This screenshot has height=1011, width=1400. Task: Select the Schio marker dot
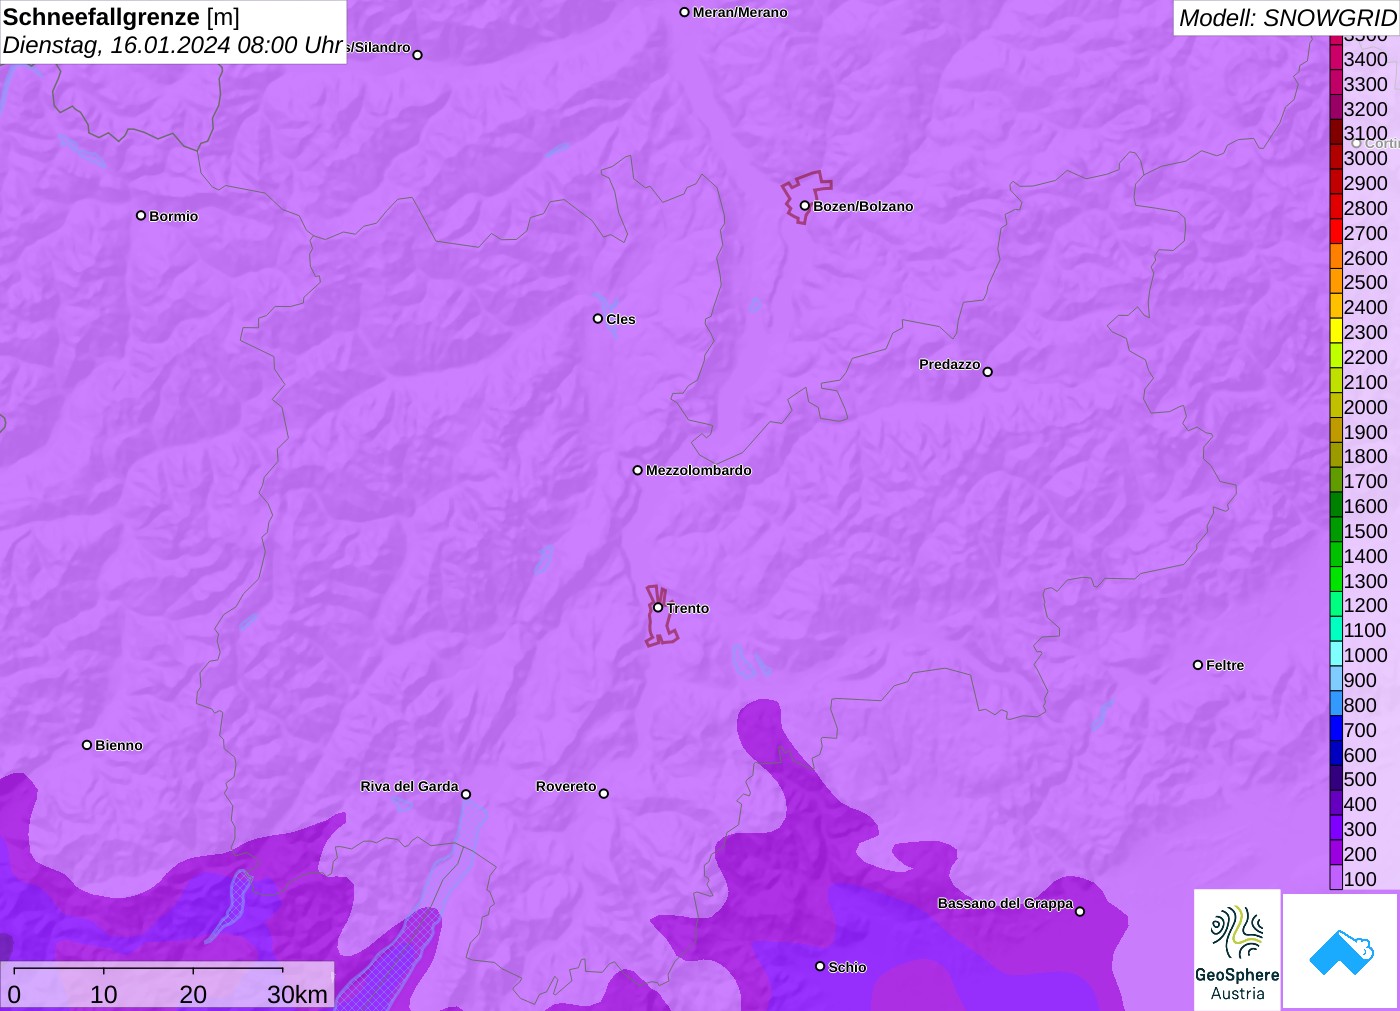tap(820, 966)
